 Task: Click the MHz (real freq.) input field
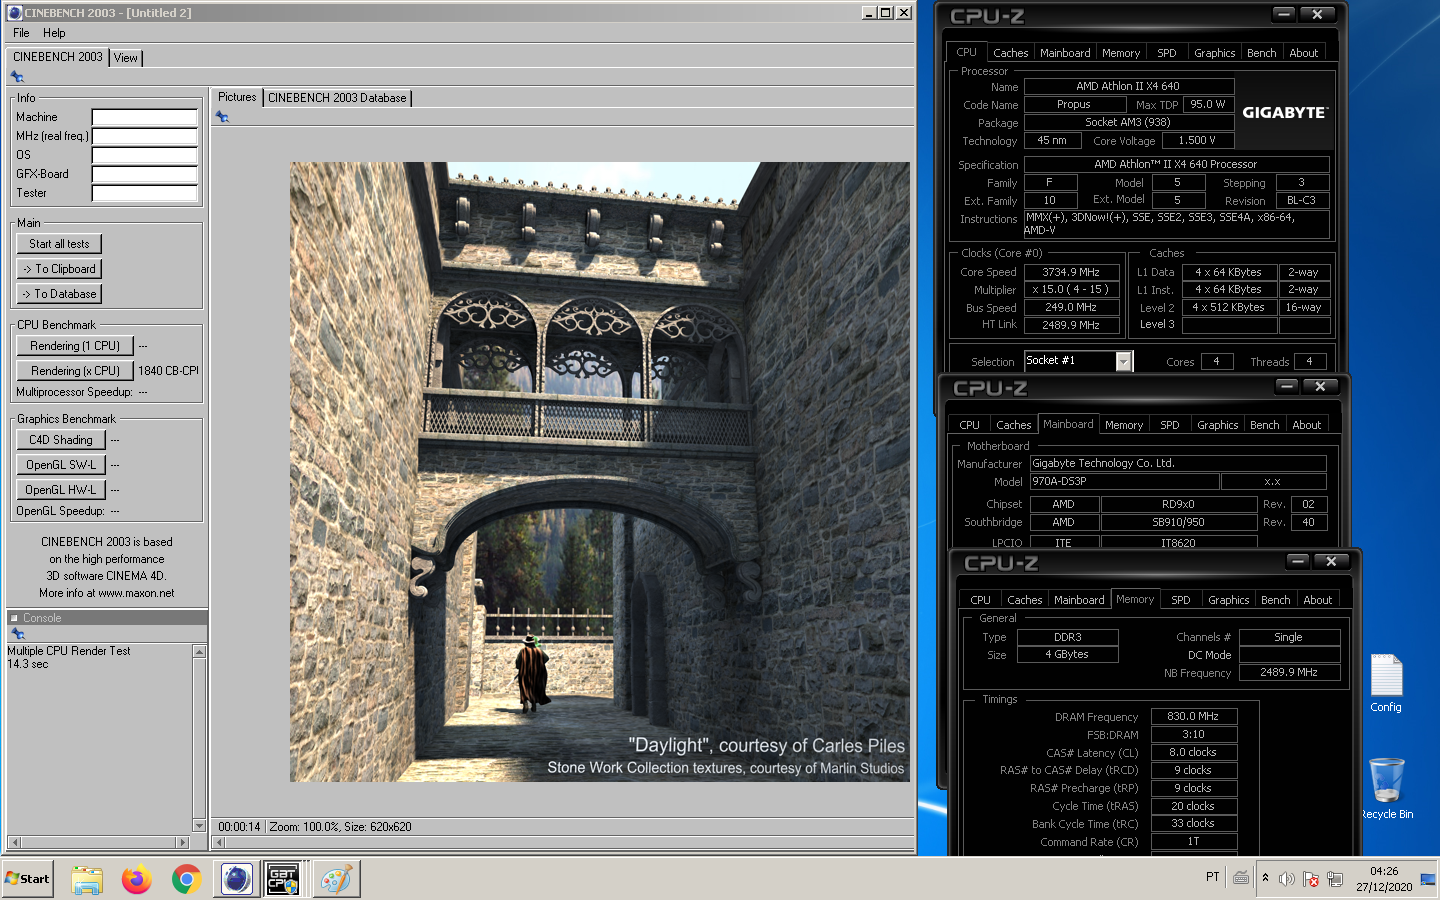coord(145,136)
